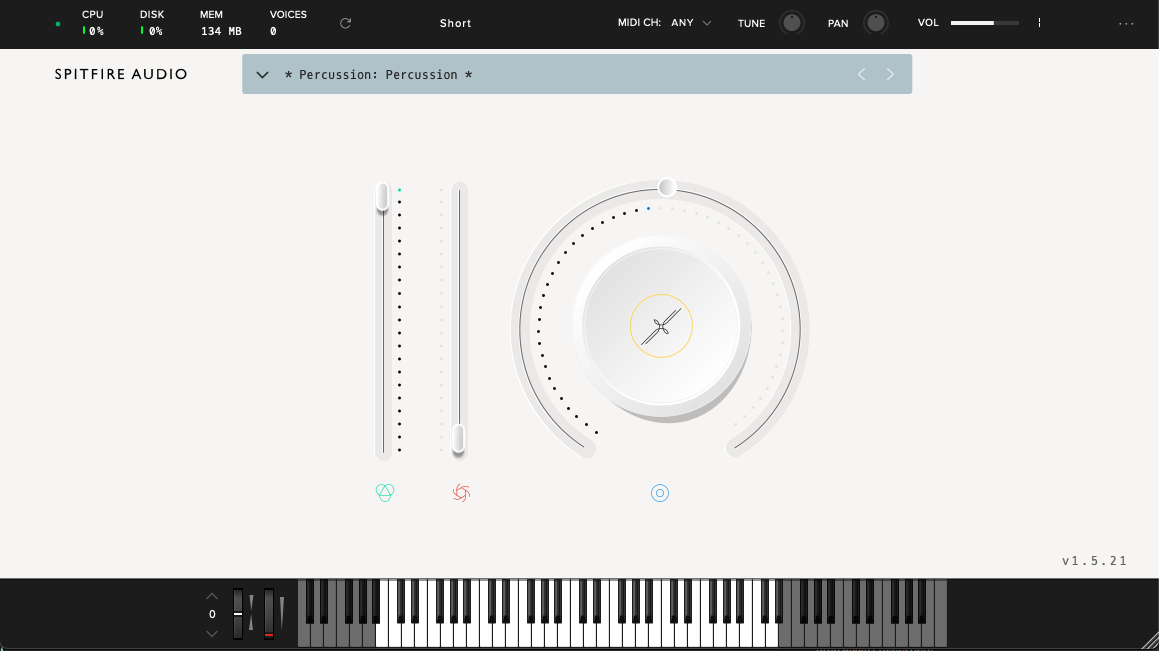Click the next preset arrow
1159x651 pixels.
point(890,74)
